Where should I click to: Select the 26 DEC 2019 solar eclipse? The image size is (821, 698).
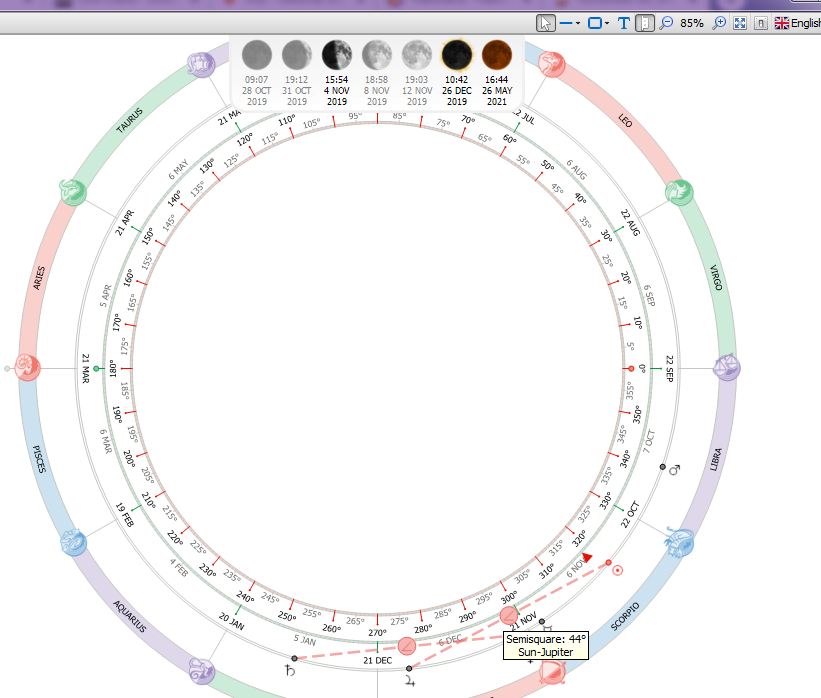(x=457, y=73)
